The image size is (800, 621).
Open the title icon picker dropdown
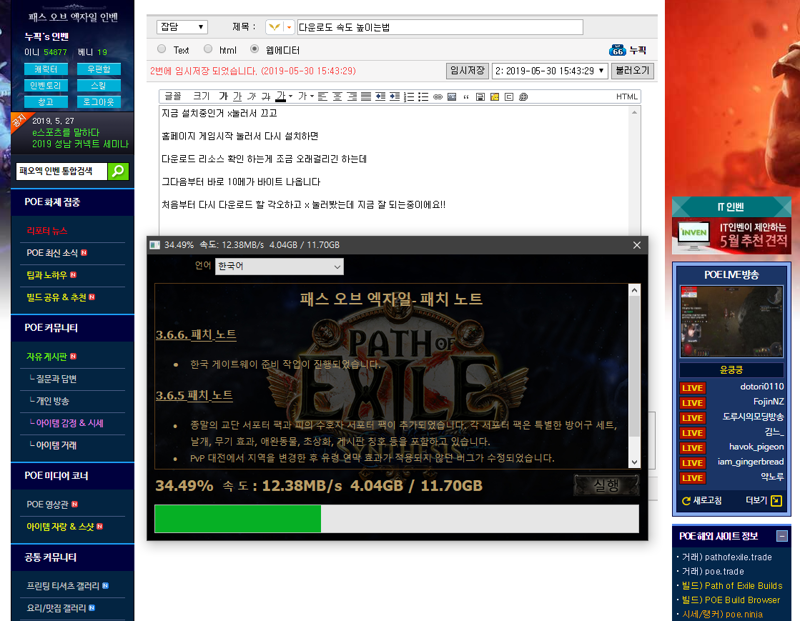(289, 27)
